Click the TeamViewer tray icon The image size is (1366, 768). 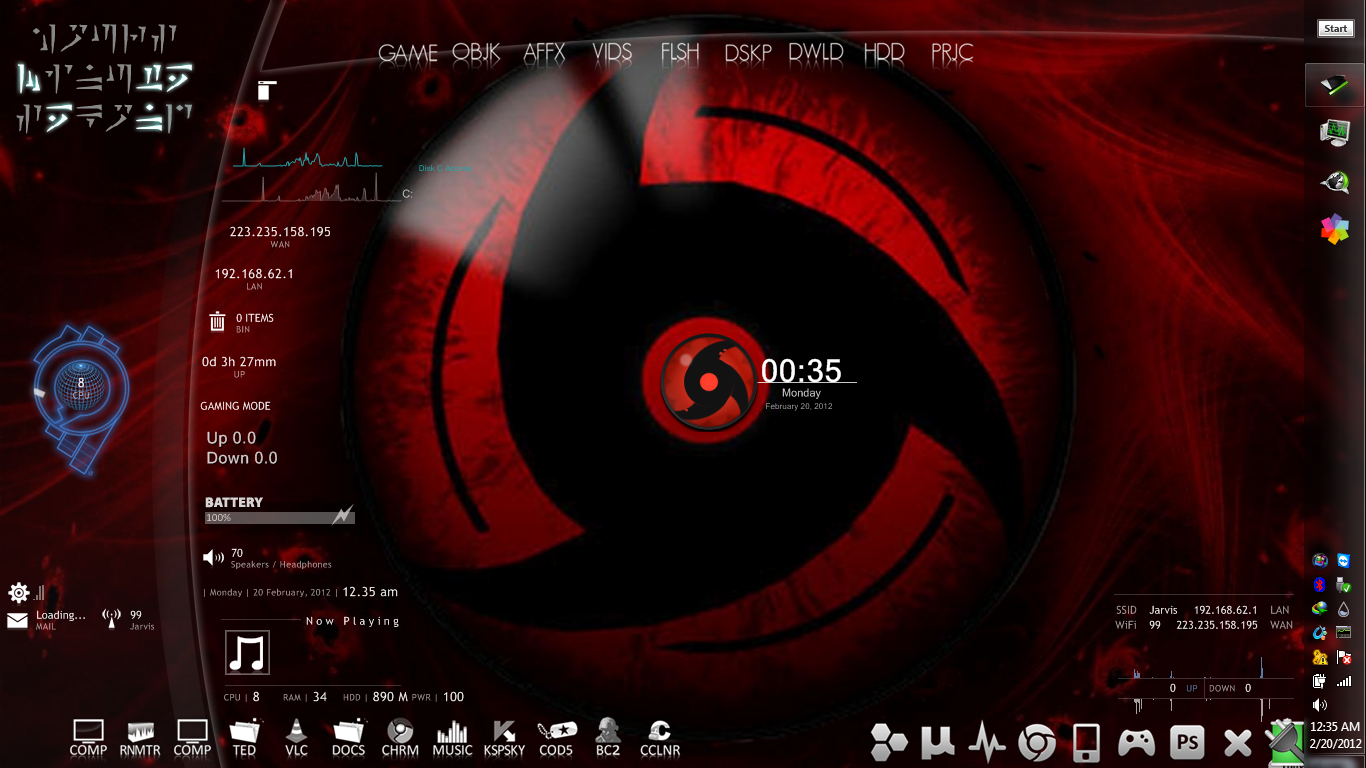coord(1344,561)
